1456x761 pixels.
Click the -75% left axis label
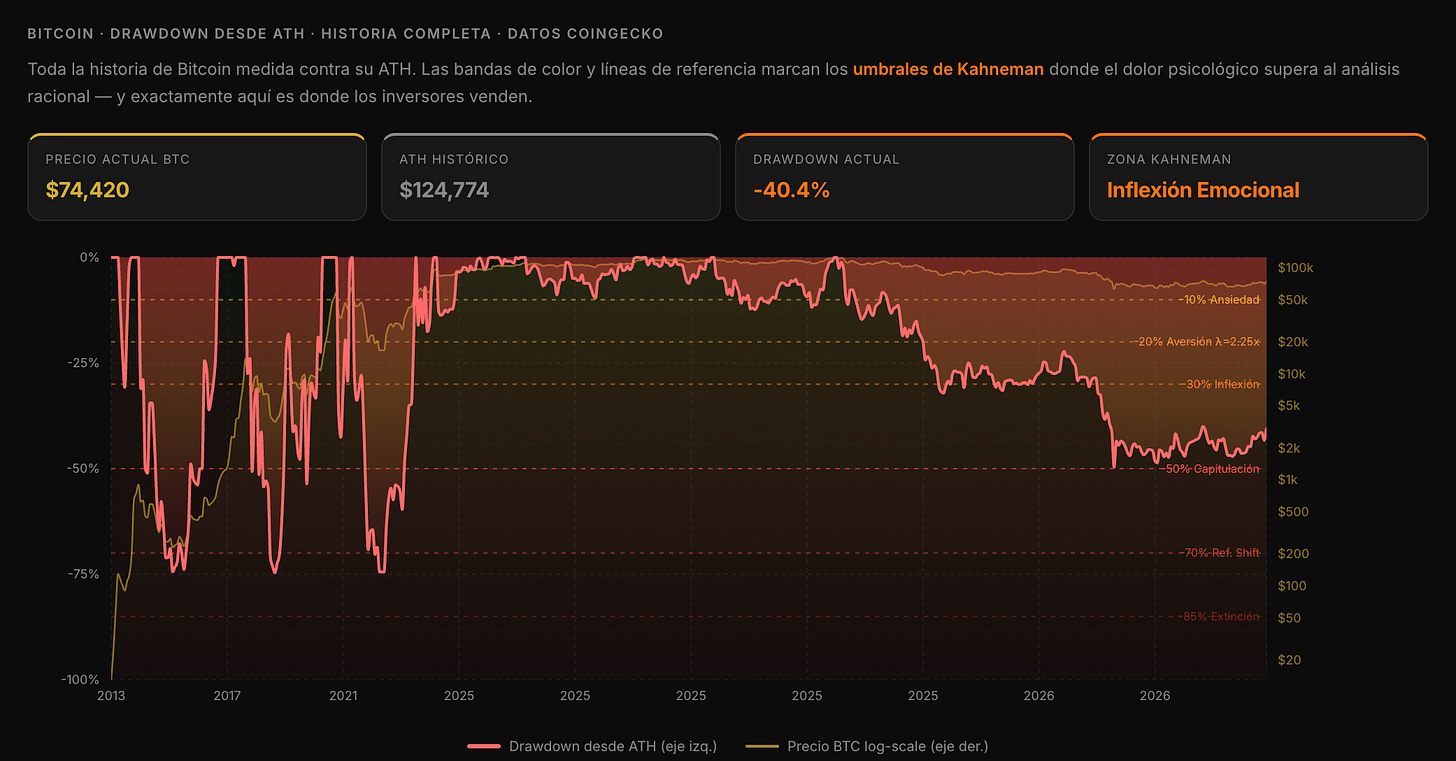pyautogui.click(x=84, y=575)
